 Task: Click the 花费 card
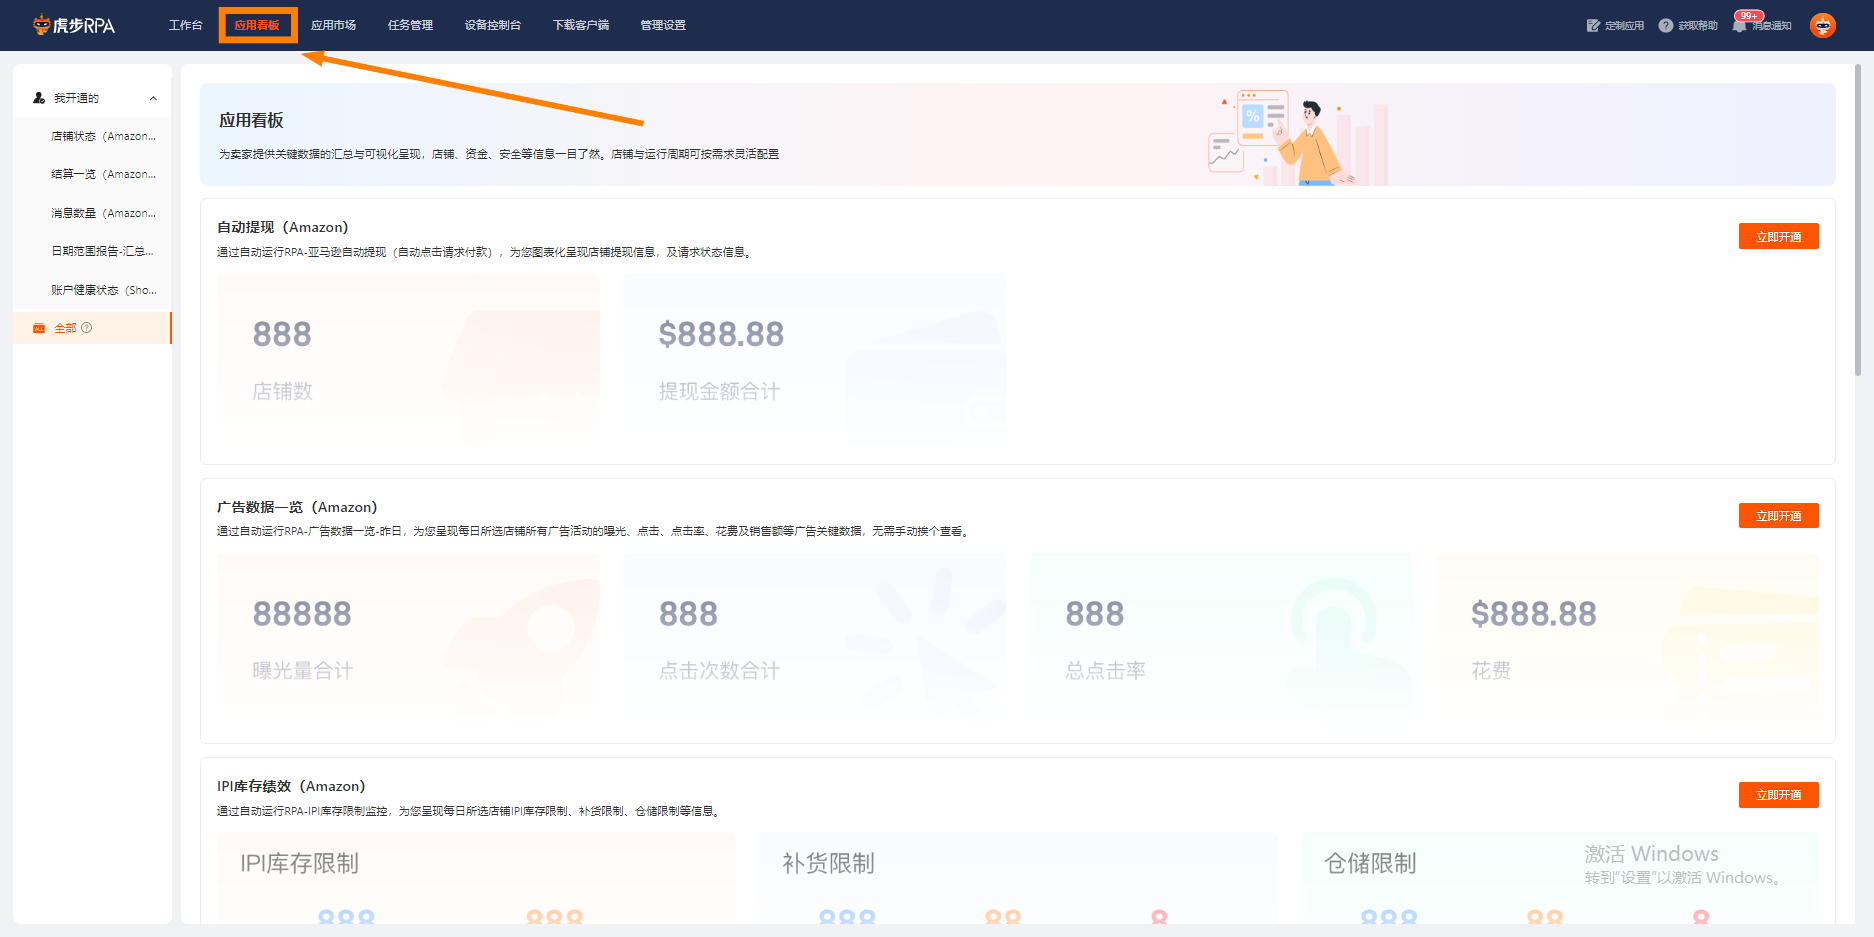tap(1628, 638)
